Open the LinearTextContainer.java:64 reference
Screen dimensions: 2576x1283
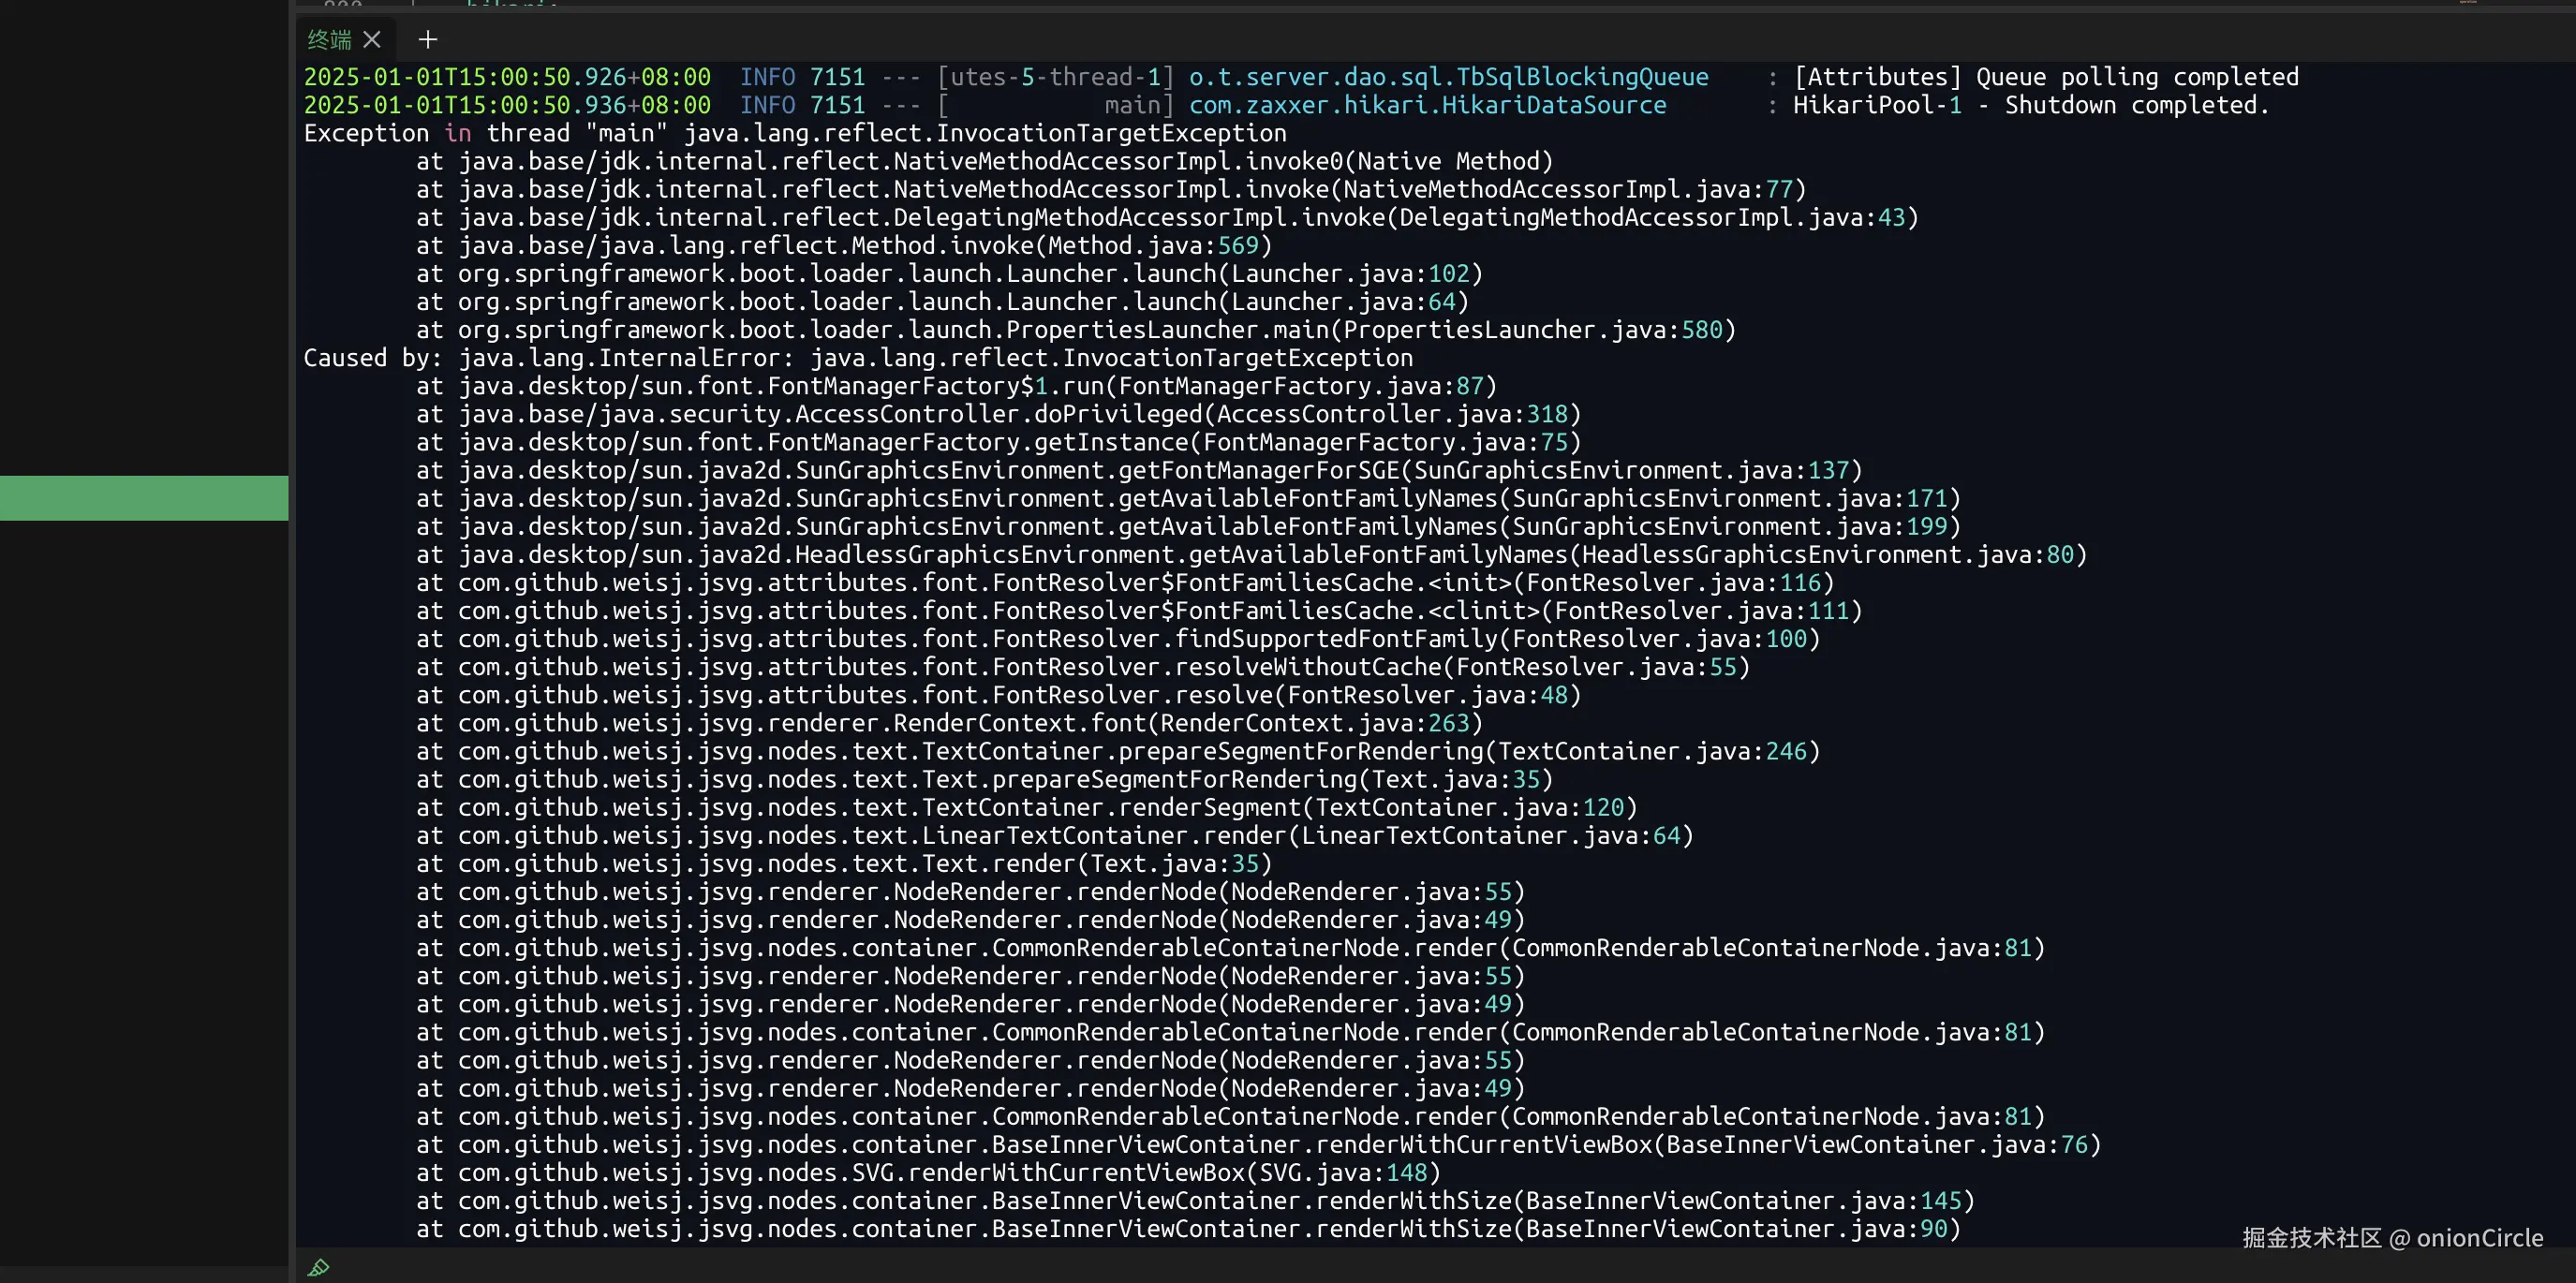click(x=1490, y=835)
